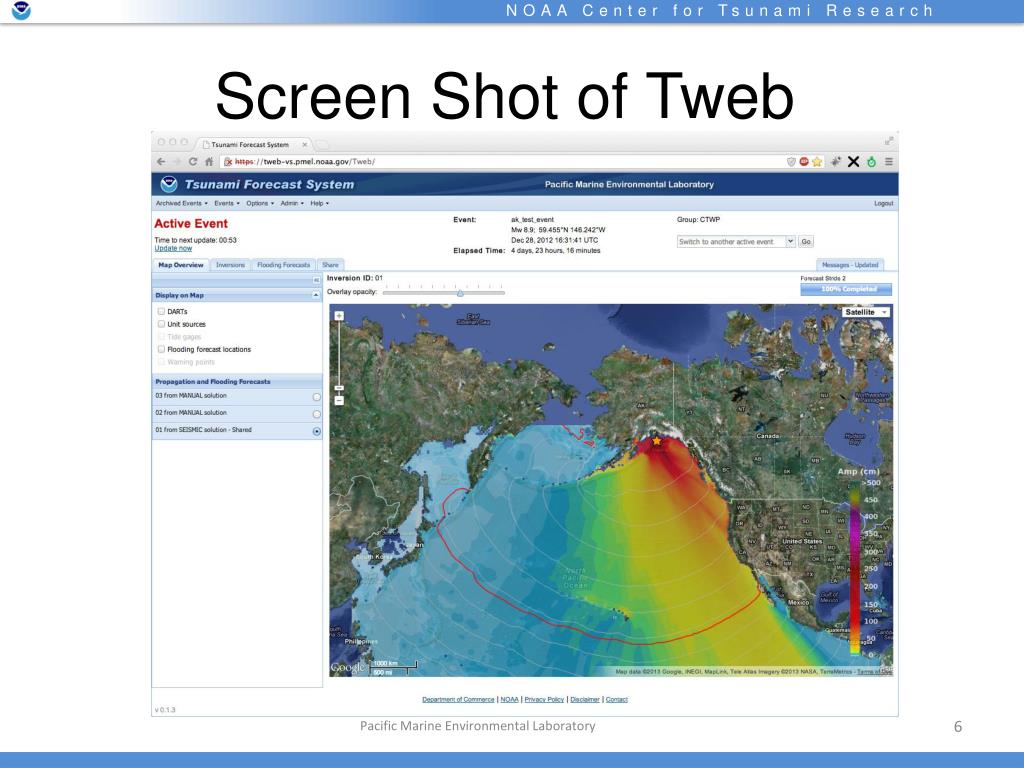The image size is (1024, 768).
Task: Click the NOAA logo in Tsunami Forecast header
Action: pos(169,184)
